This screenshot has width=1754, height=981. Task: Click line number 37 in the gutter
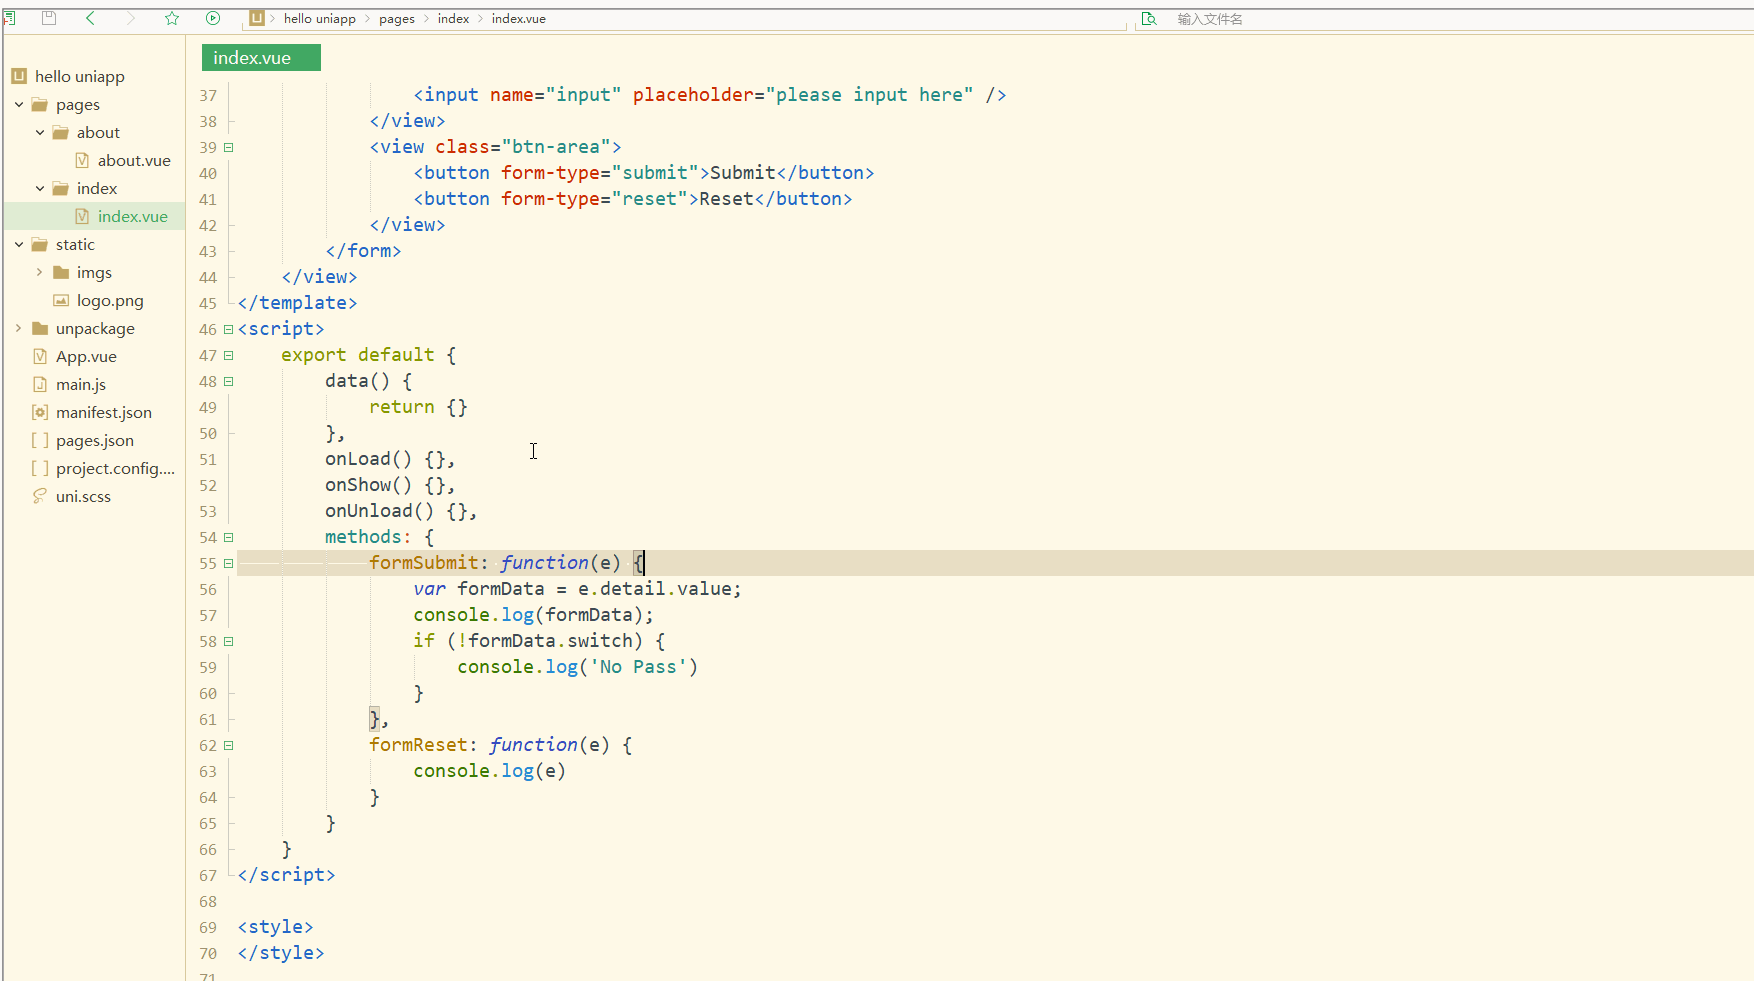click(208, 95)
